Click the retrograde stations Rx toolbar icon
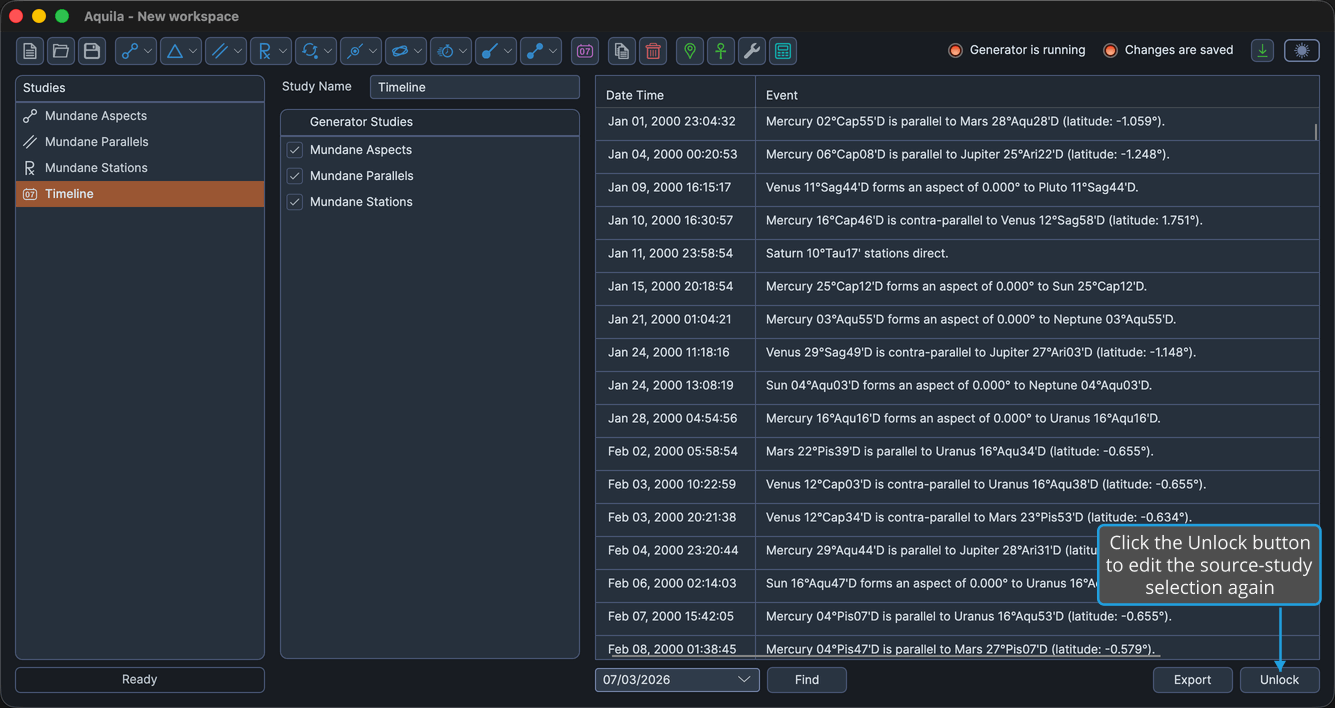Screen dimensions: 1335x708 click(264, 51)
